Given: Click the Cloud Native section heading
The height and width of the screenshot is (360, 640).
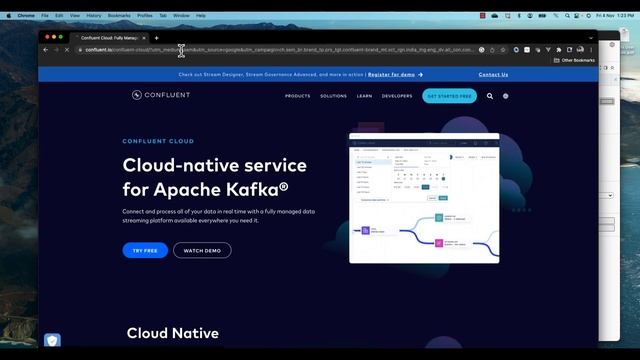Looking at the screenshot, I should pos(173,333).
